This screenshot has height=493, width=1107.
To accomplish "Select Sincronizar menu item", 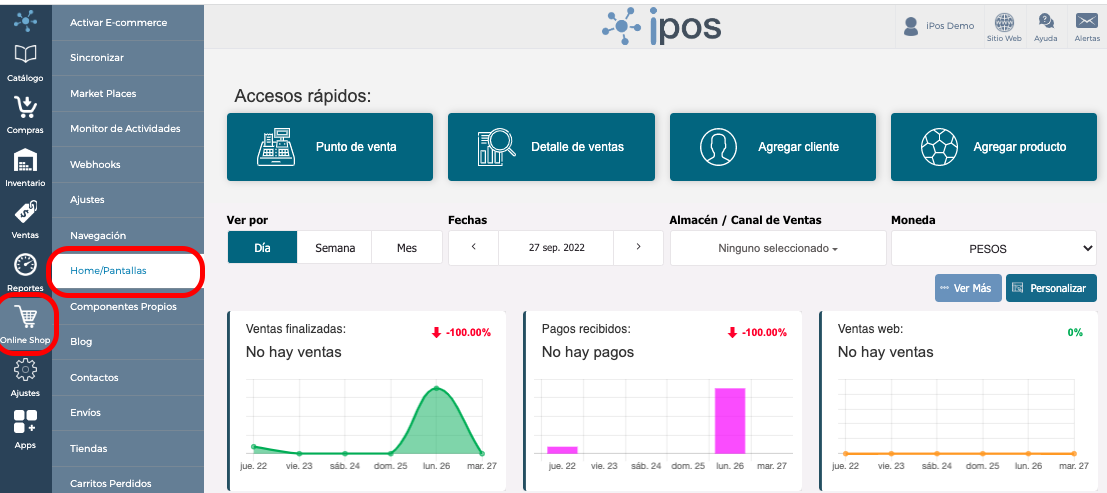I will point(128,58).
